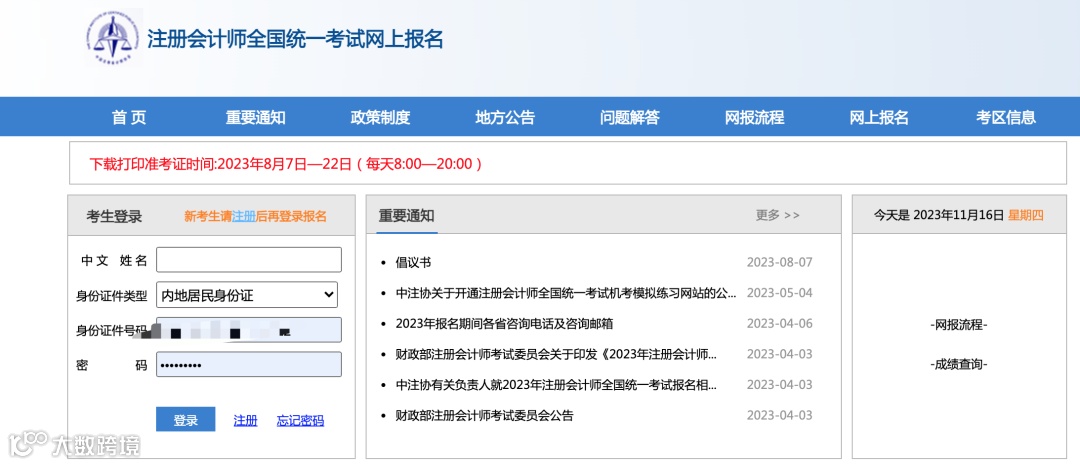Focus the 身份证件号码 input field
This screenshot has height=465, width=1080.
[x=249, y=330]
